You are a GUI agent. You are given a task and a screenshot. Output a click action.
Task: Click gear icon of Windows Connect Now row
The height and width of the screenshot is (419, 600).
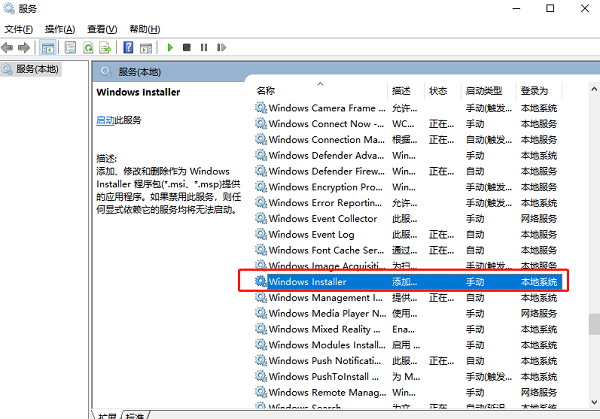[261, 124]
